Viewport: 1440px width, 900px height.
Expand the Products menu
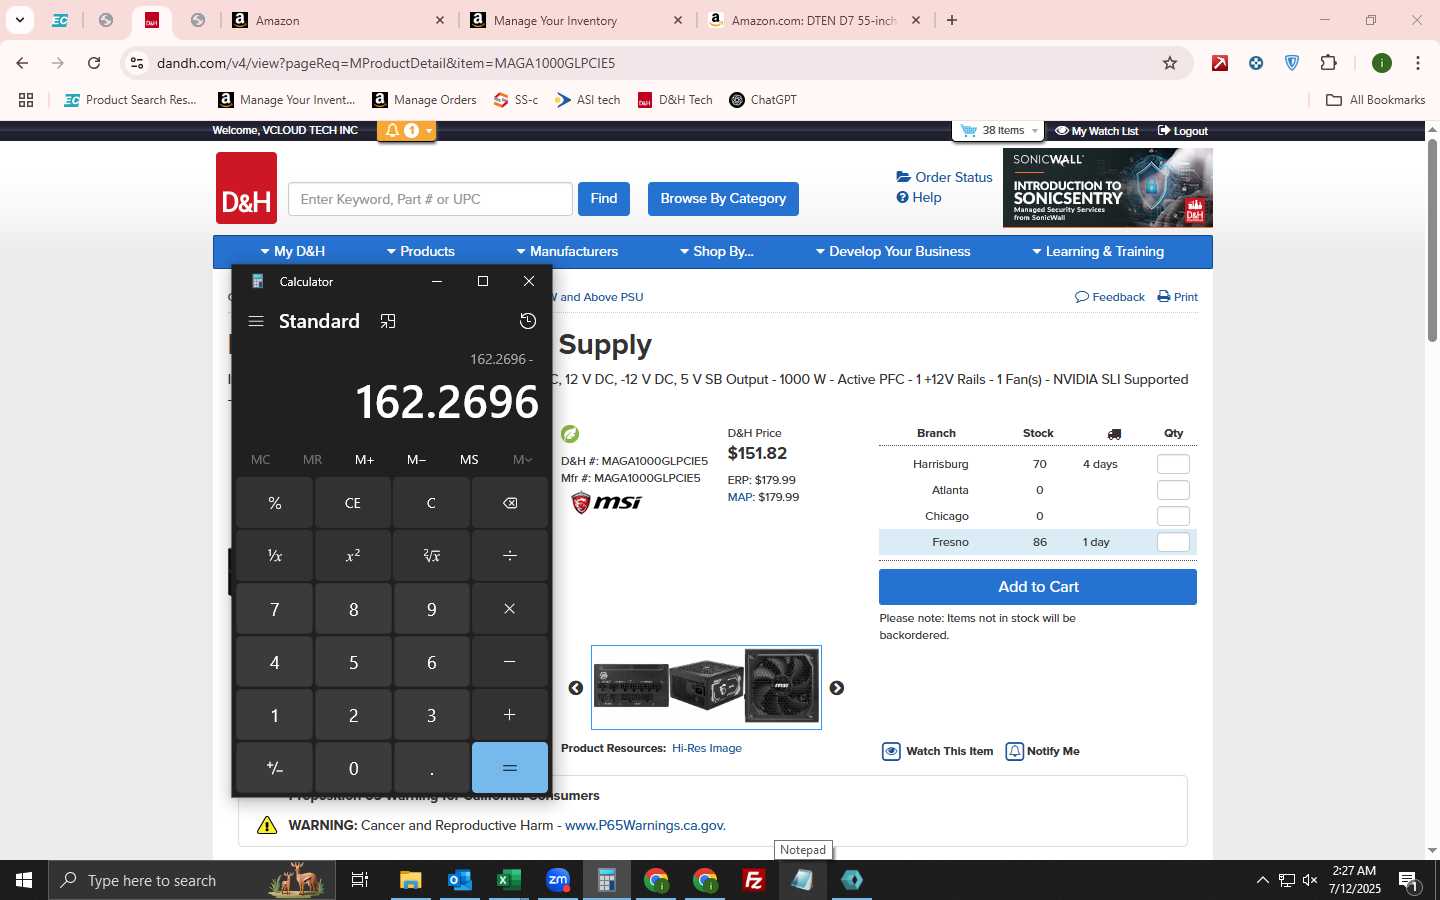[420, 251]
